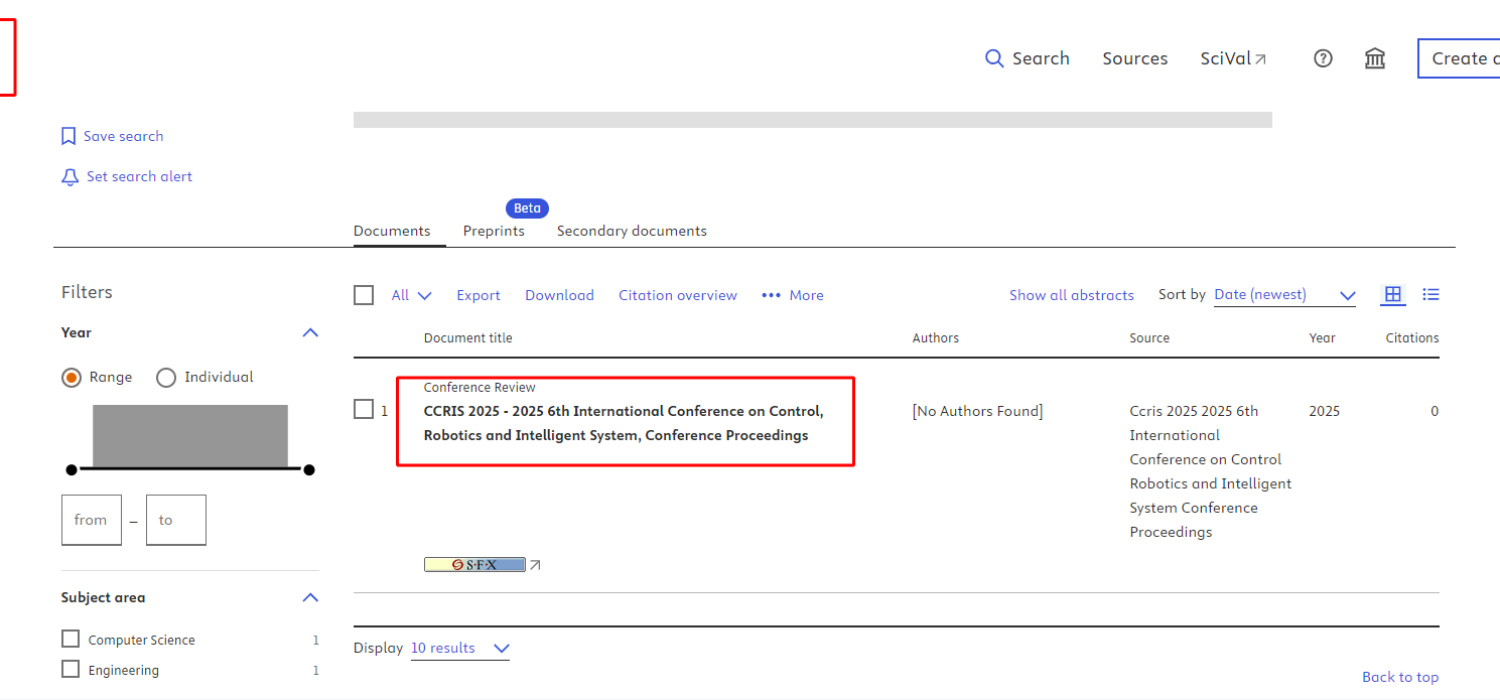Click the Ccris 2025 source name text
The width and height of the screenshot is (1500, 700).
coord(1211,471)
